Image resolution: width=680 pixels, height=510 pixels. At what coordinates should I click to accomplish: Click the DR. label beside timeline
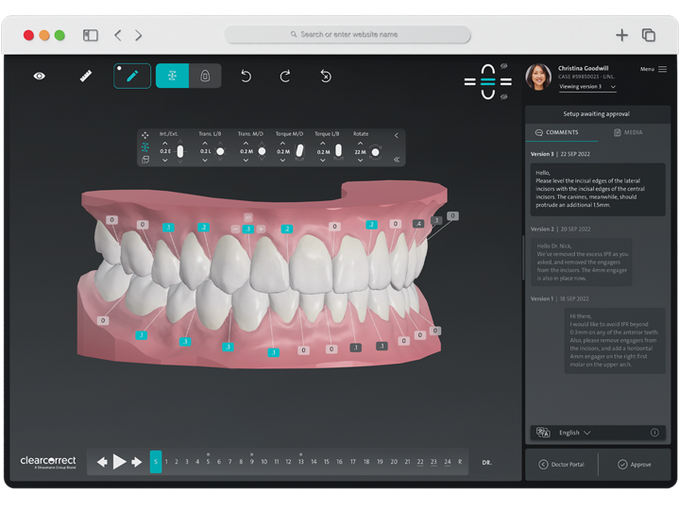click(487, 463)
